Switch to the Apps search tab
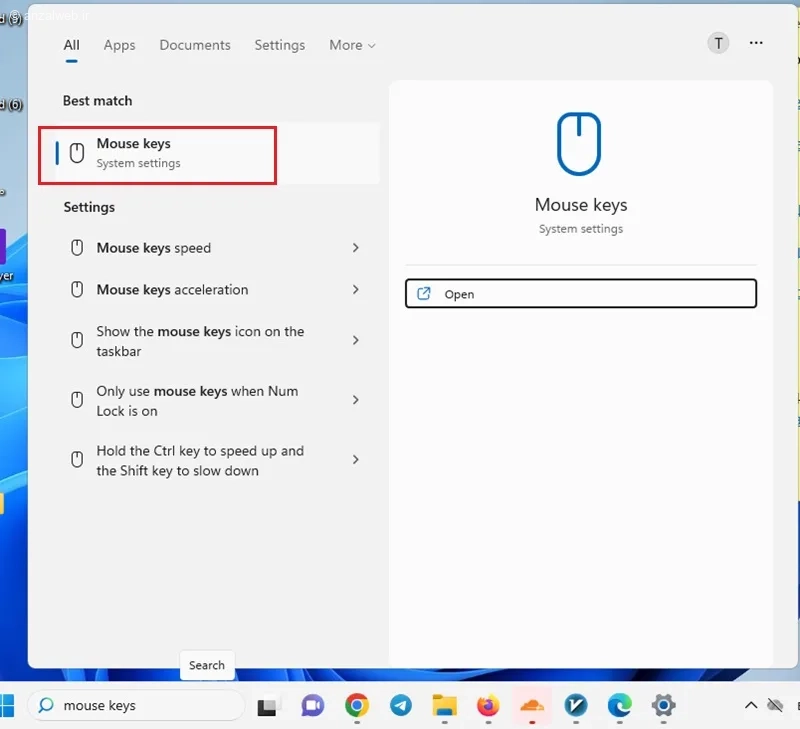This screenshot has height=729, width=800. pos(119,45)
